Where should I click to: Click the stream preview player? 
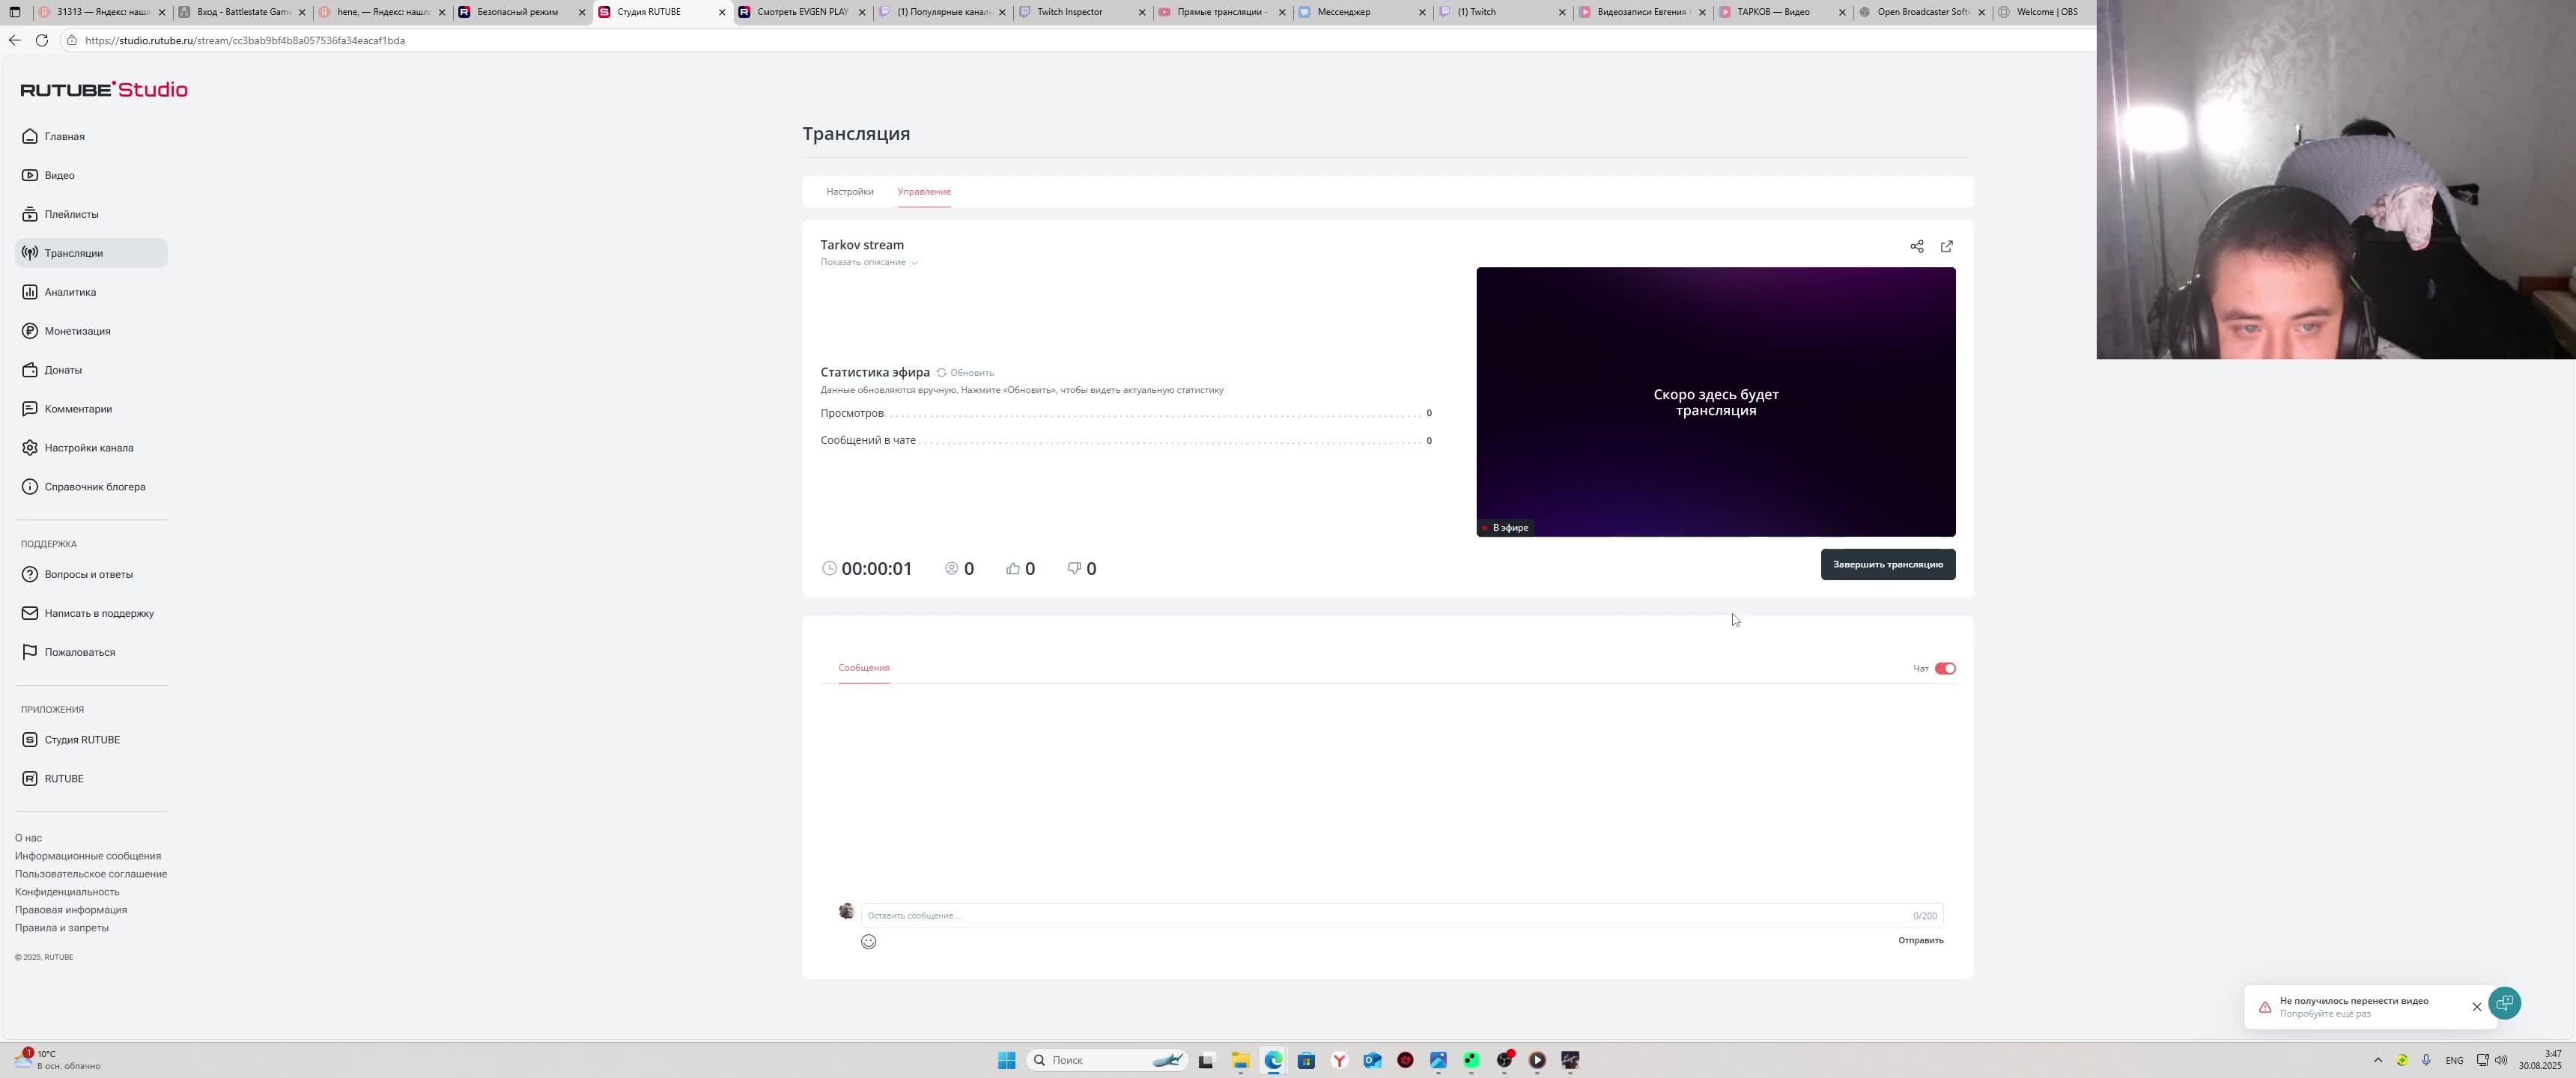point(1715,402)
